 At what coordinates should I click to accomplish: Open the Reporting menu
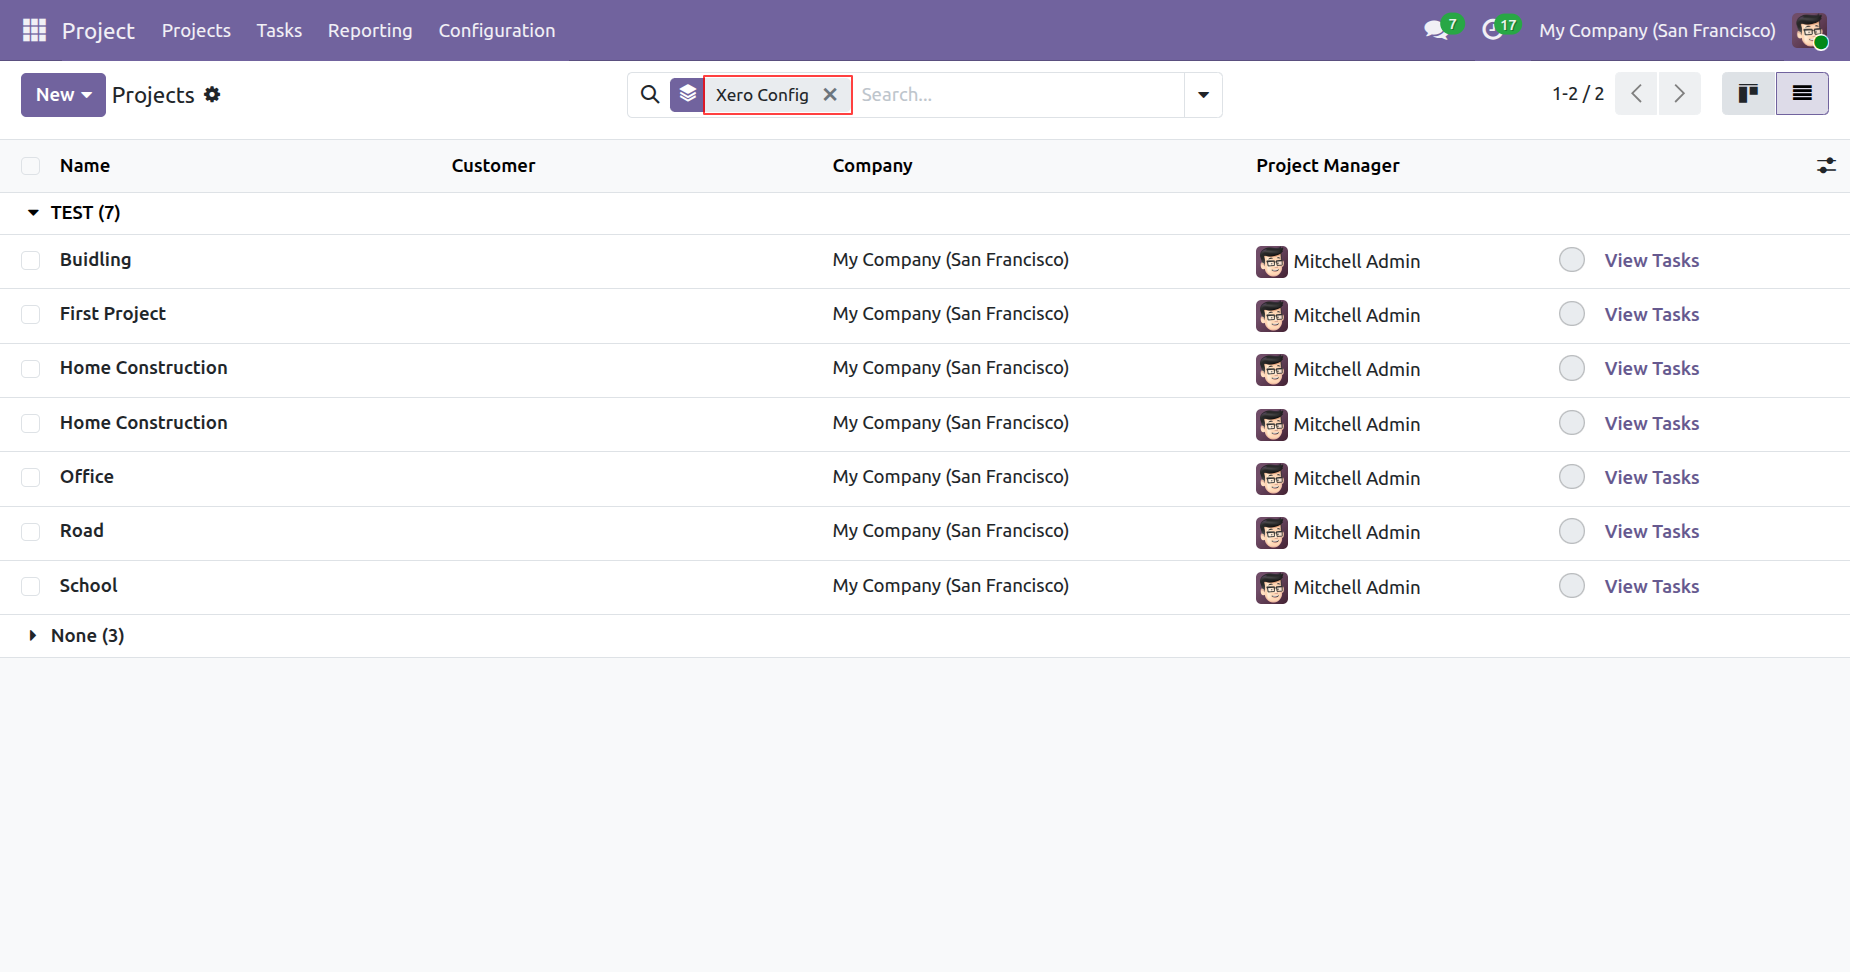click(370, 30)
